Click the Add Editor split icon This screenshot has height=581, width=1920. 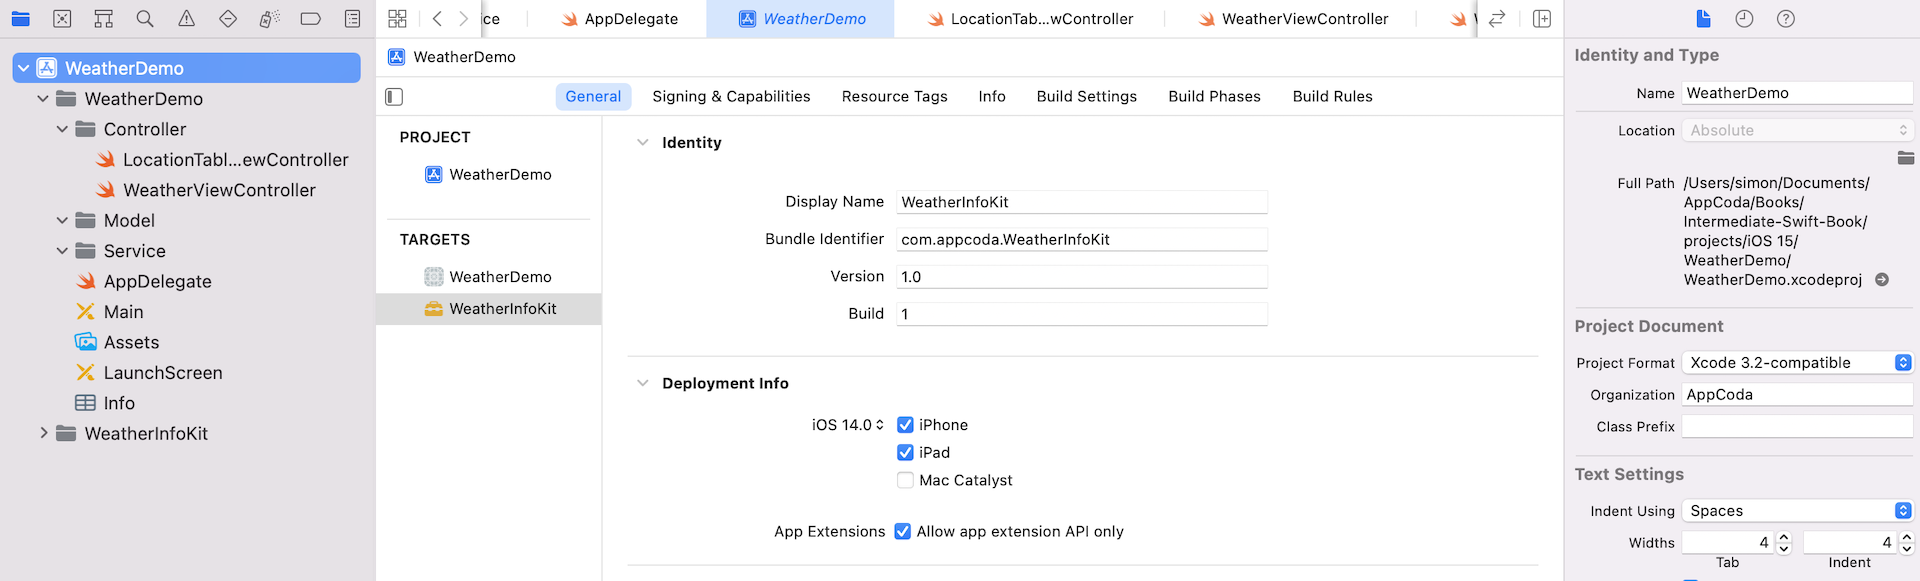click(x=1541, y=19)
